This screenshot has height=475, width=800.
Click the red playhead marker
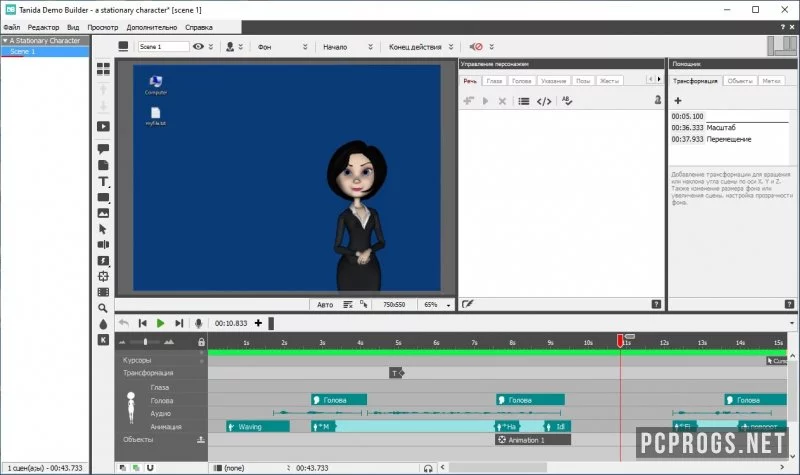pos(620,340)
